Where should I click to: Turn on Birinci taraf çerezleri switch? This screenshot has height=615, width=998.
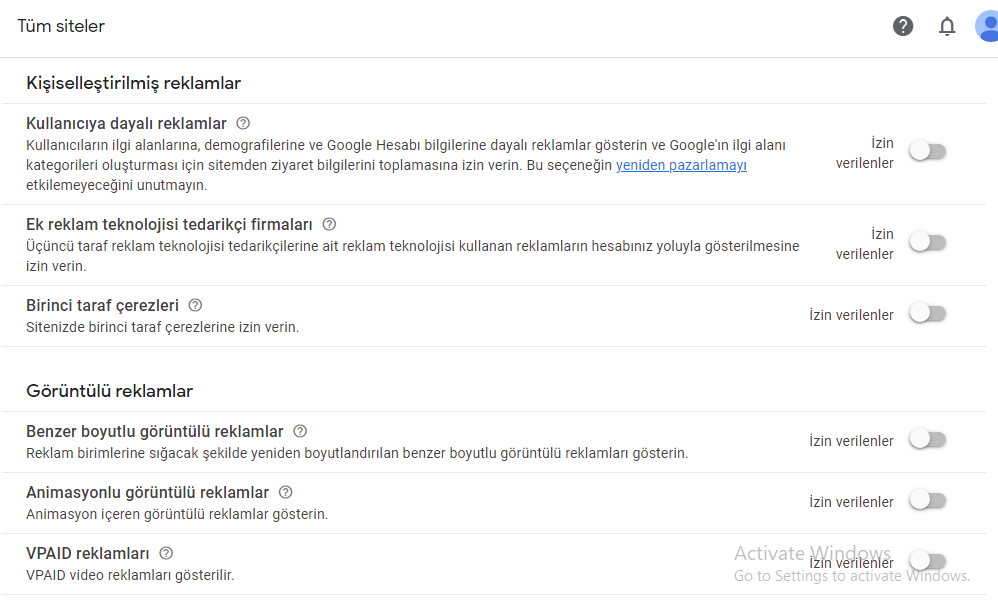tap(927, 314)
